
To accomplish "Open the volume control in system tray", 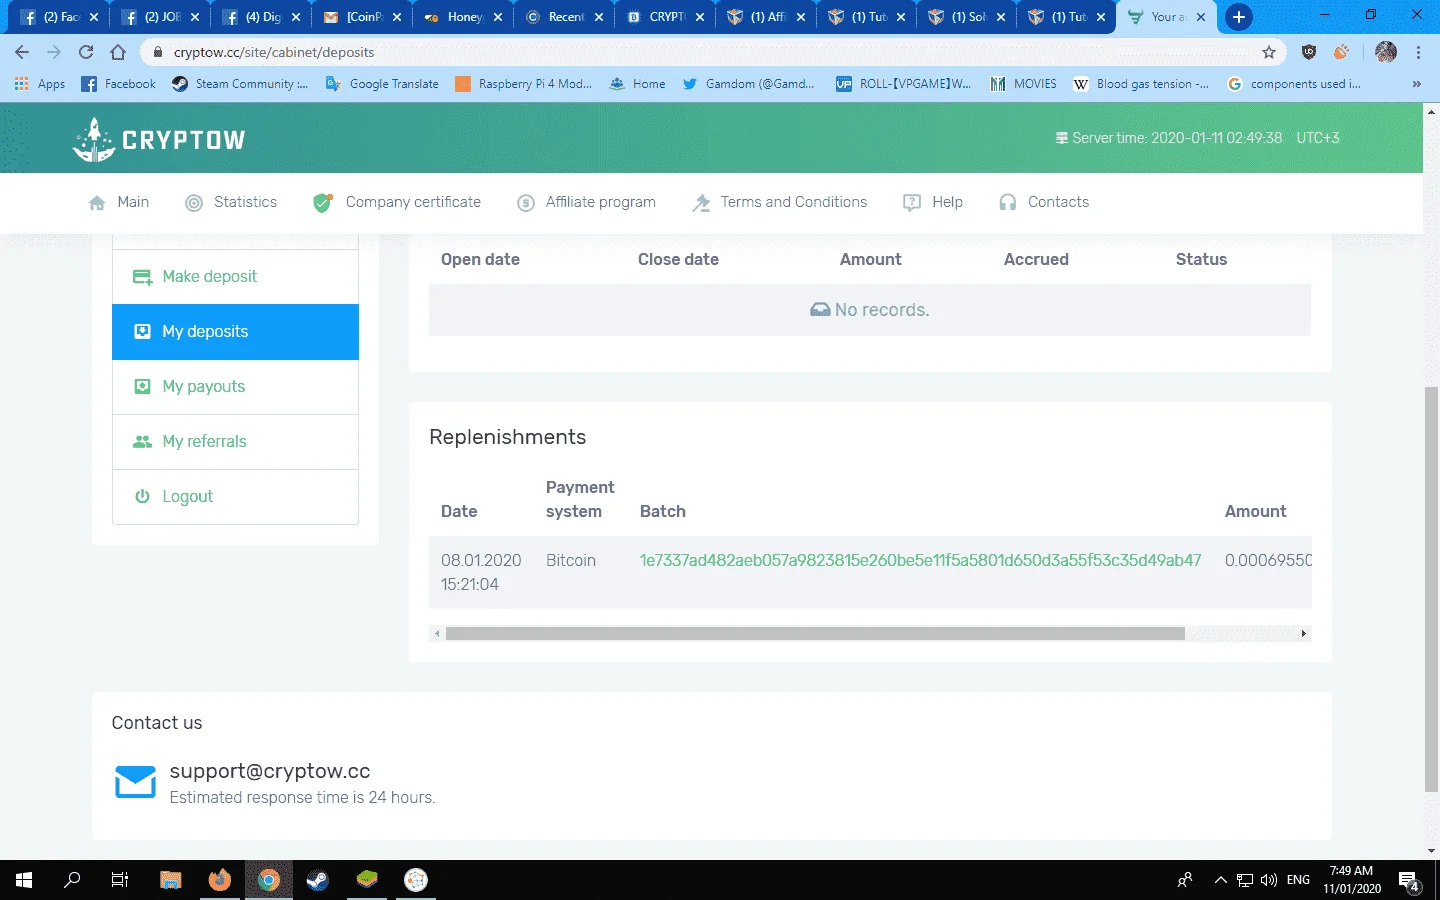I will coord(1269,880).
